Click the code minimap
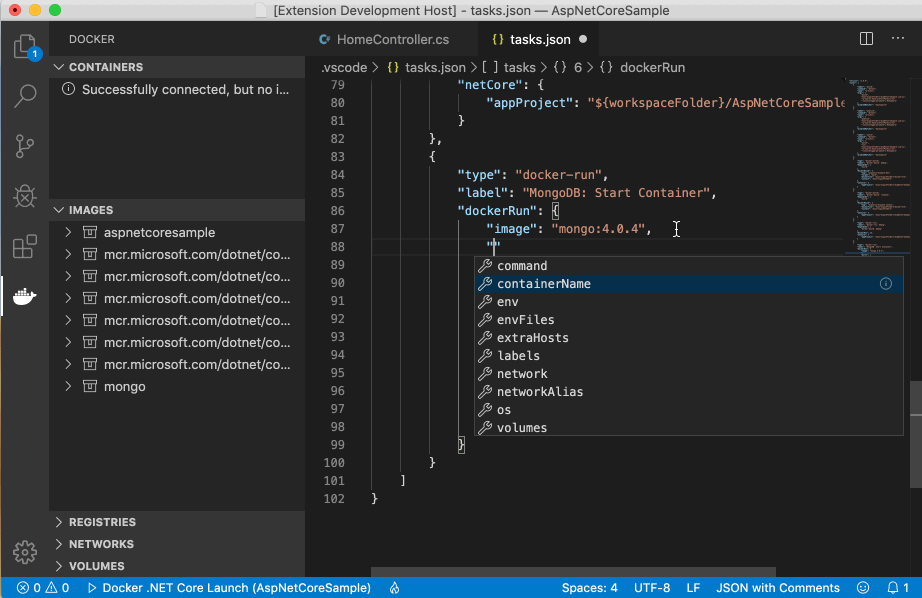Viewport: 922px width, 598px height. pos(877,166)
